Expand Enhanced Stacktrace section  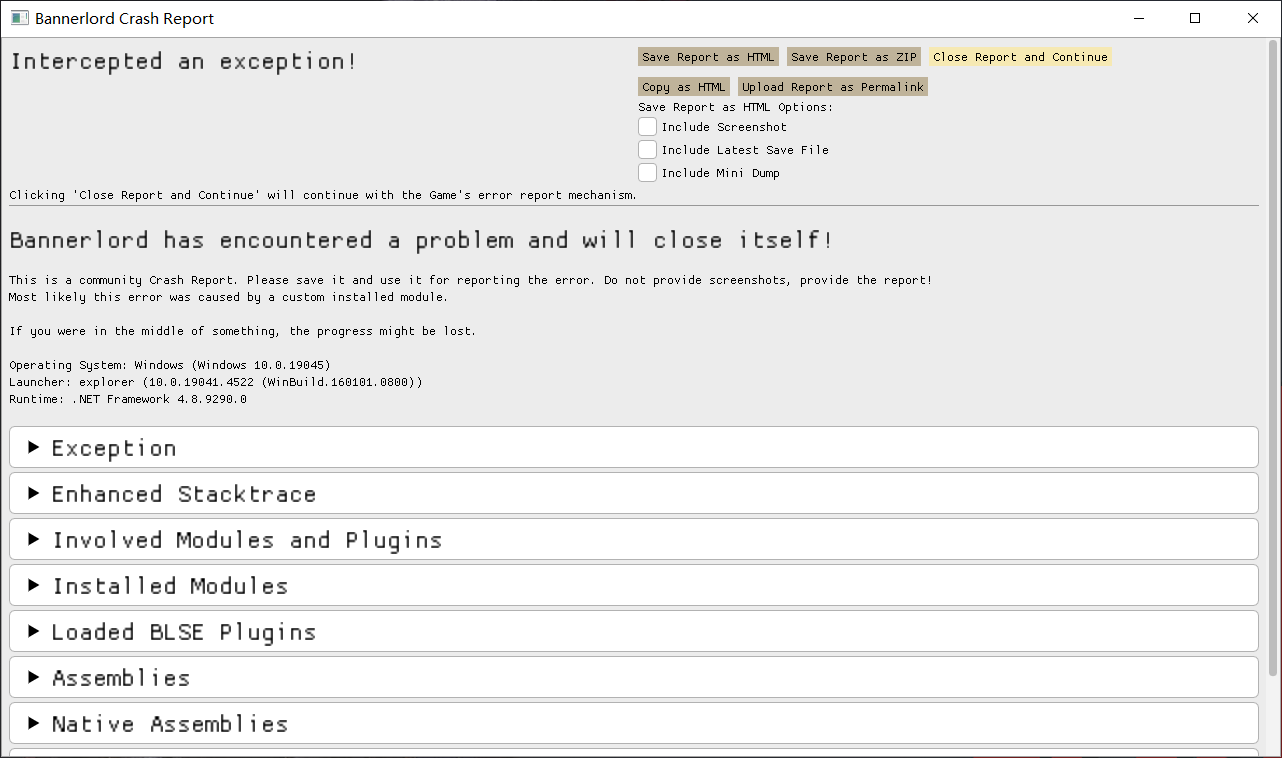point(634,493)
